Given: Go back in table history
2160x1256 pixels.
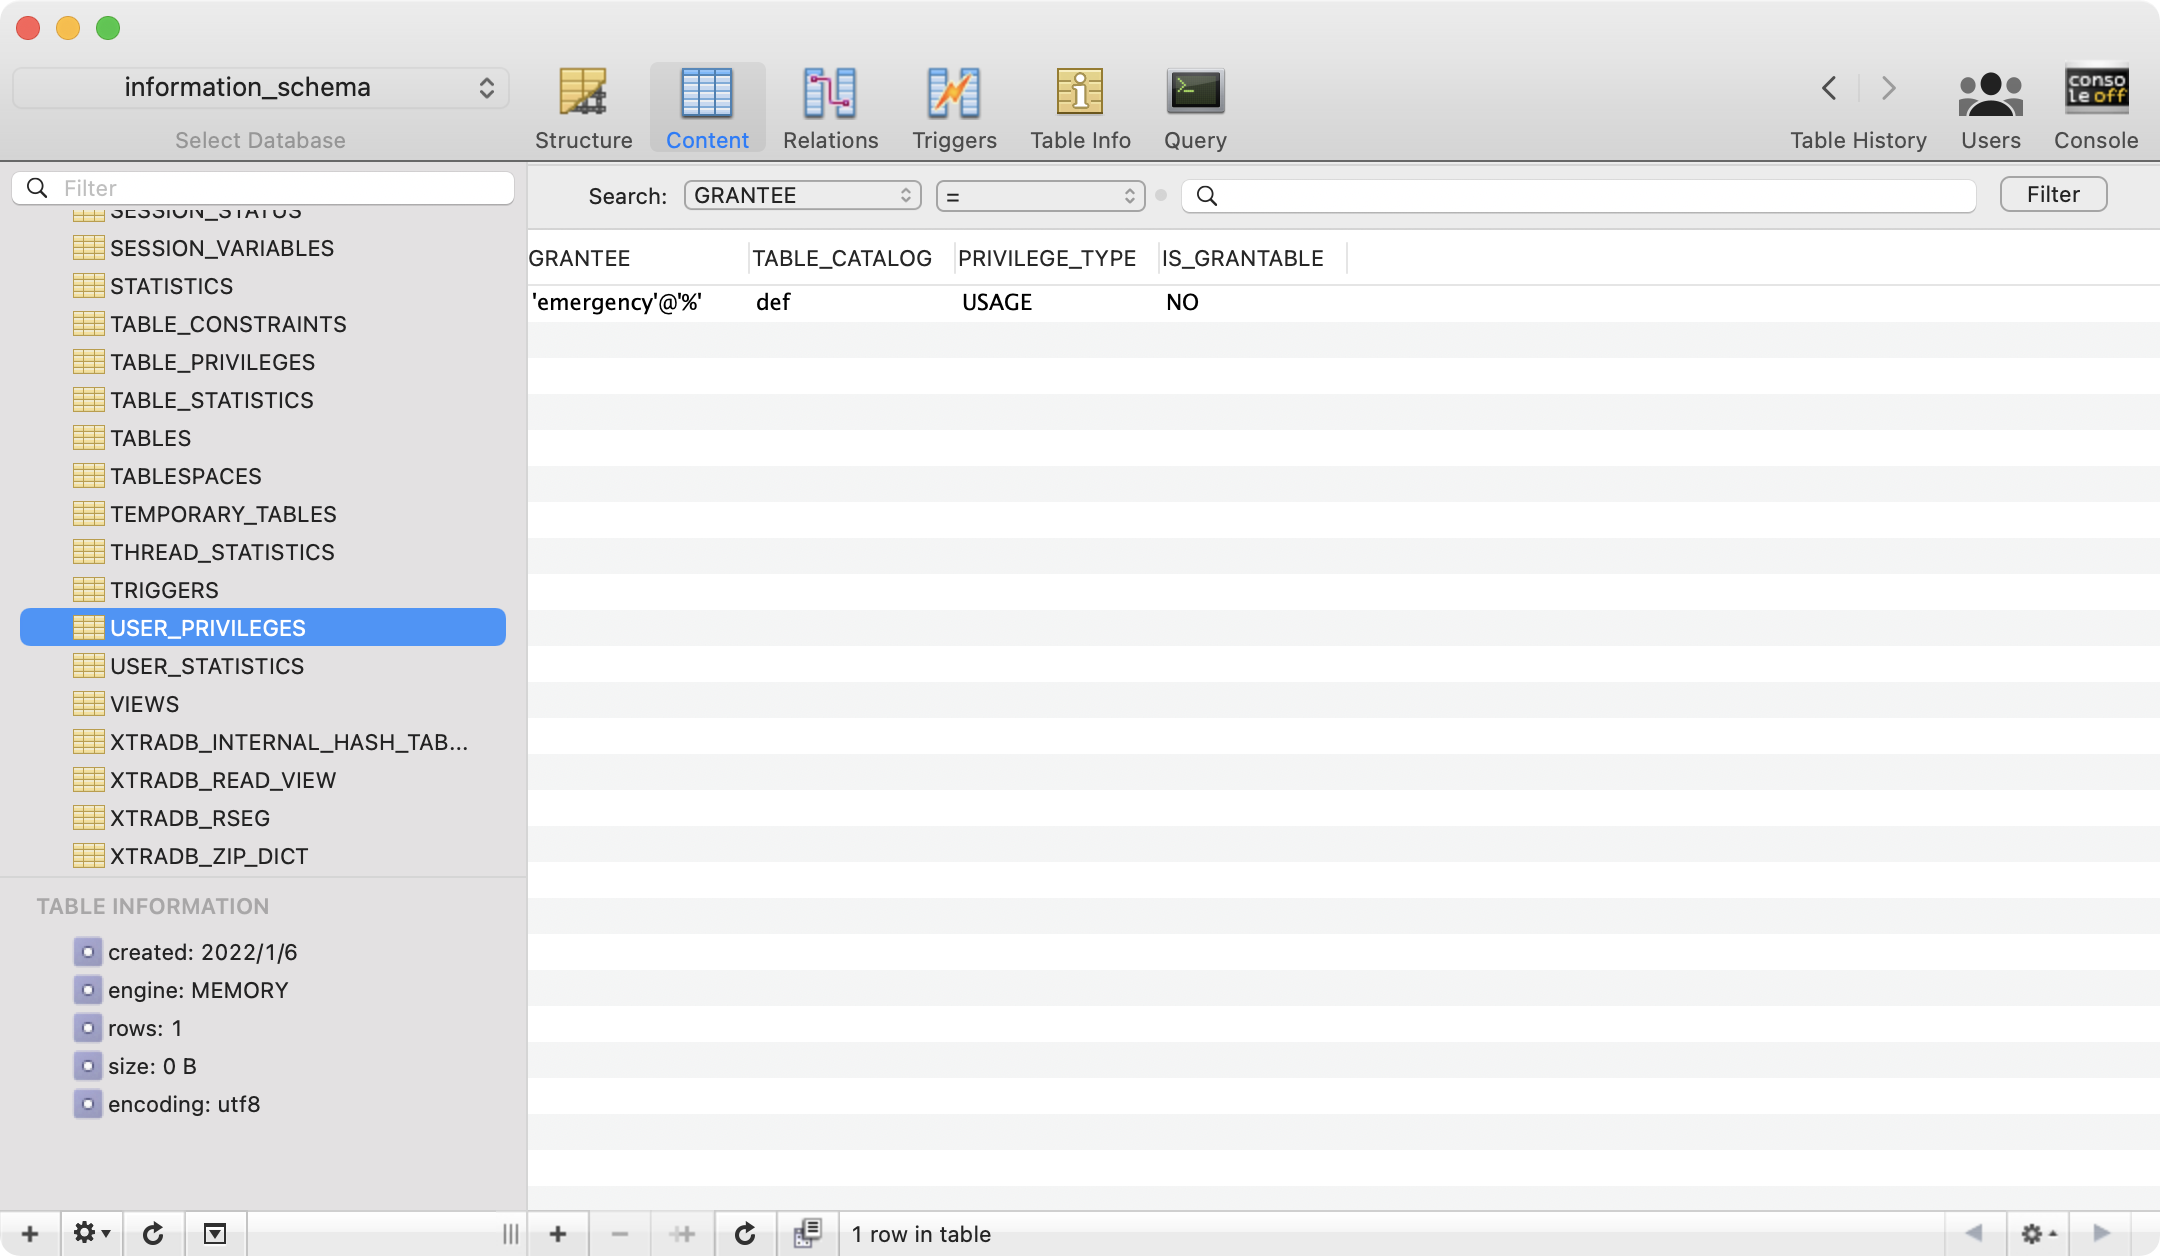Looking at the screenshot, I should [x=1829, y=88].
